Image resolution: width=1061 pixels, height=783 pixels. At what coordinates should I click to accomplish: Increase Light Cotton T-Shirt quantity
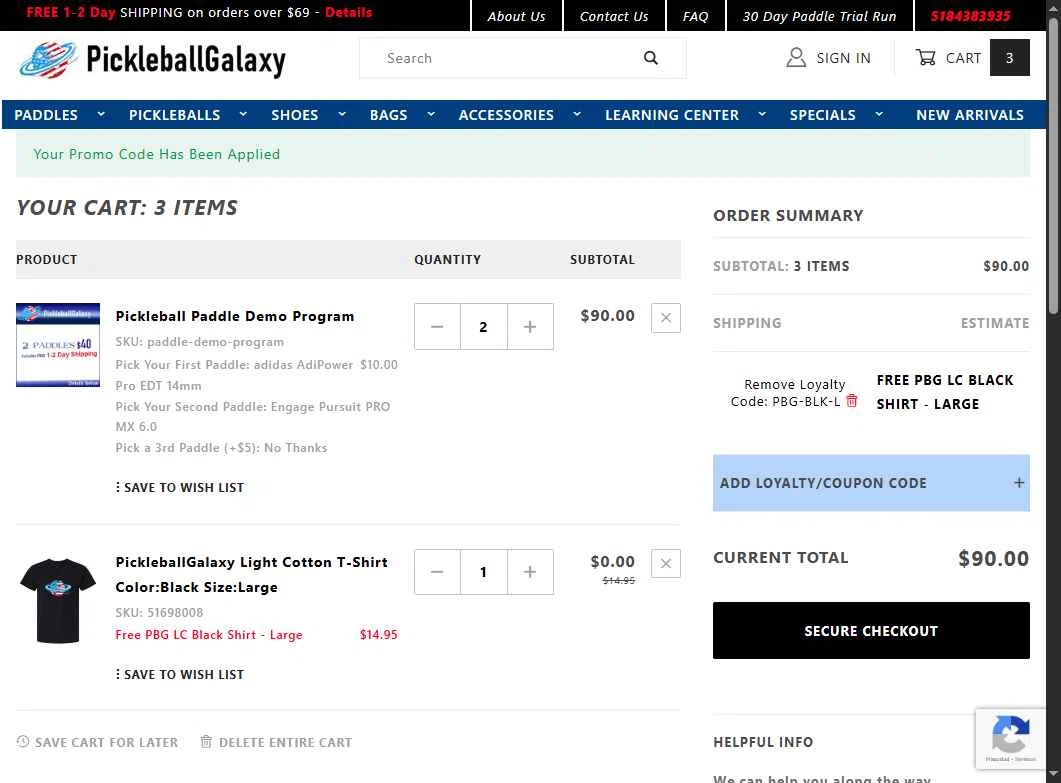pos(530,572)
